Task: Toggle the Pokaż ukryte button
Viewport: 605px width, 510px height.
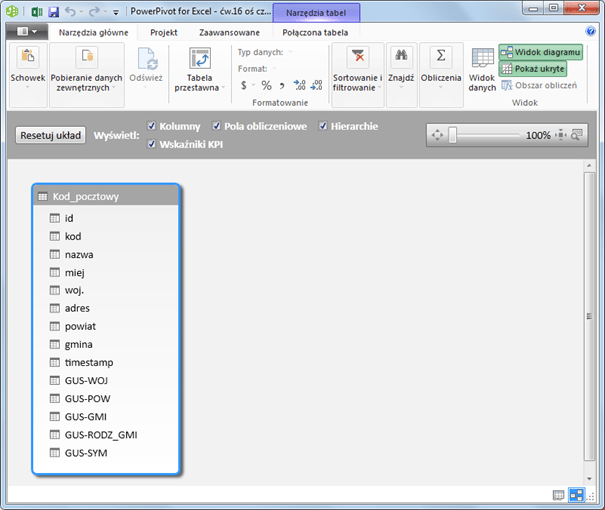Action: click(x=533, y=69)
